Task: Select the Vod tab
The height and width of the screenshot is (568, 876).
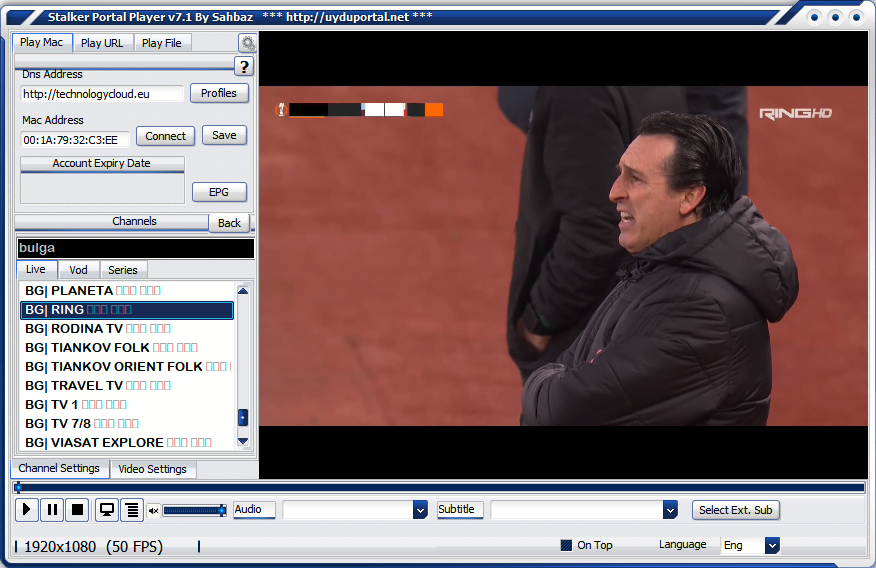Action: (x=78, y=270)
